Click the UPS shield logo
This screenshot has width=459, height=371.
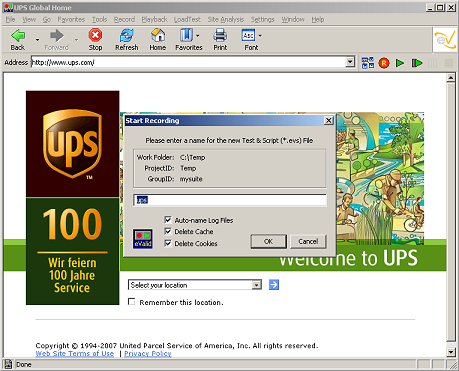coord(72,144)
